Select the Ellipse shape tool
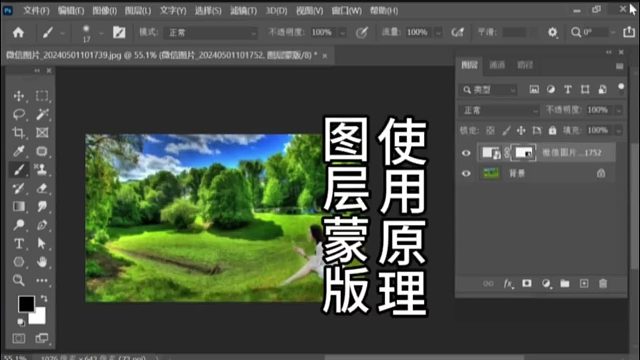 pos(18,262)
